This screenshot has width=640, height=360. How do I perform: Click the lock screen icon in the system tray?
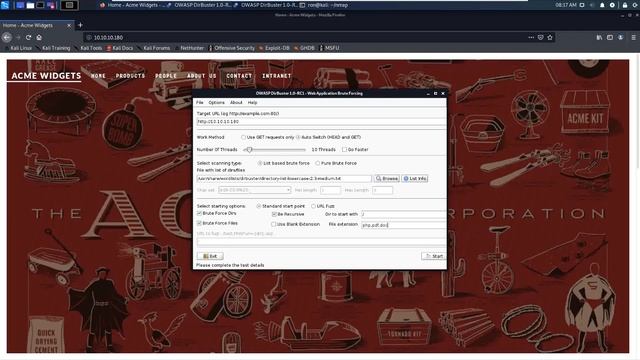(625, 5)
